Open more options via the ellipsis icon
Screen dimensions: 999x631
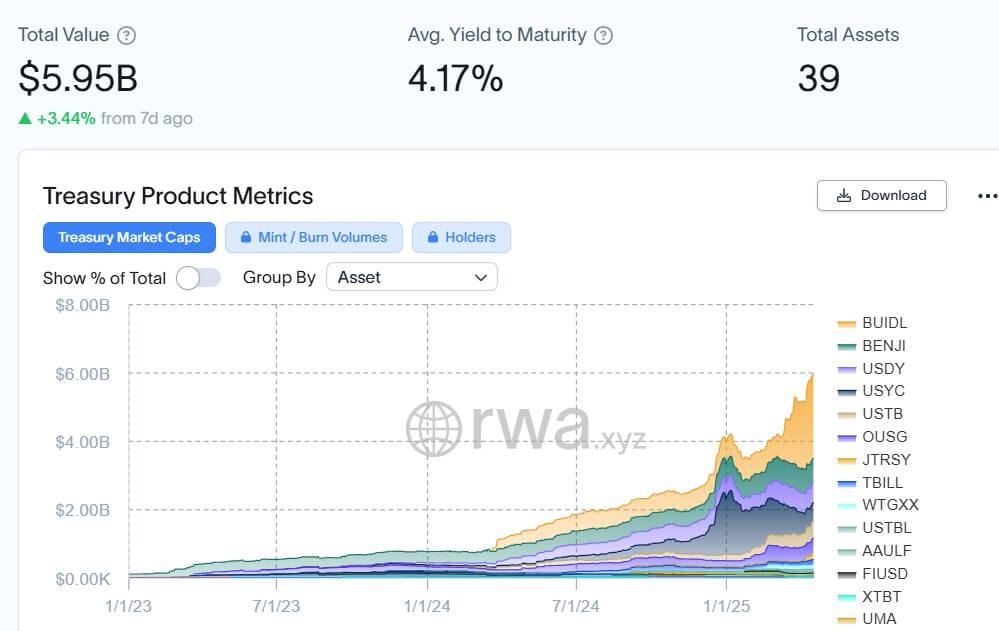986,196
